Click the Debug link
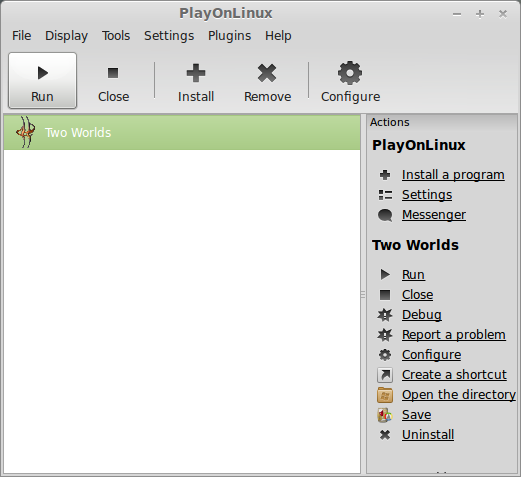The height and width of the screenshot is (477, 521). (422, 315)
